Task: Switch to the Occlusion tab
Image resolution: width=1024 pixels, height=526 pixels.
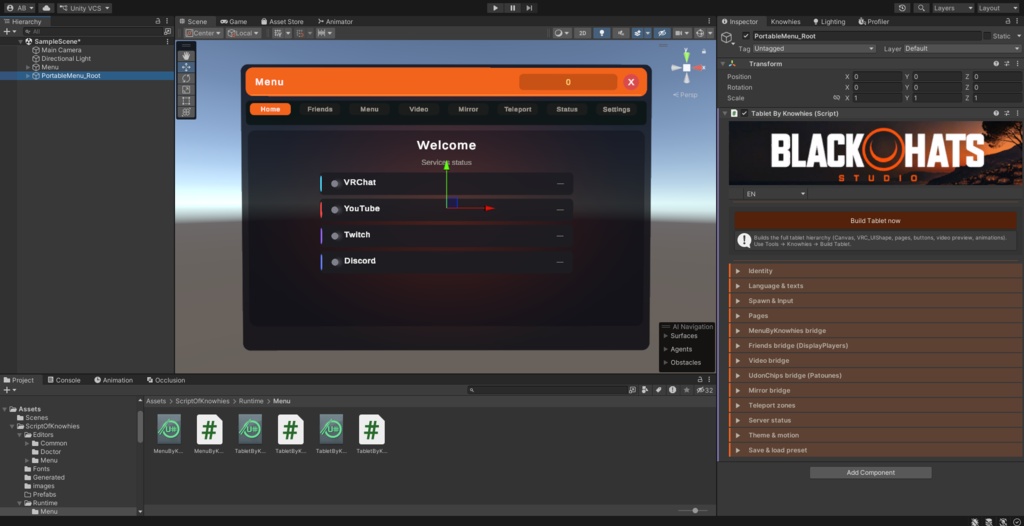Action: pos(166,380)
